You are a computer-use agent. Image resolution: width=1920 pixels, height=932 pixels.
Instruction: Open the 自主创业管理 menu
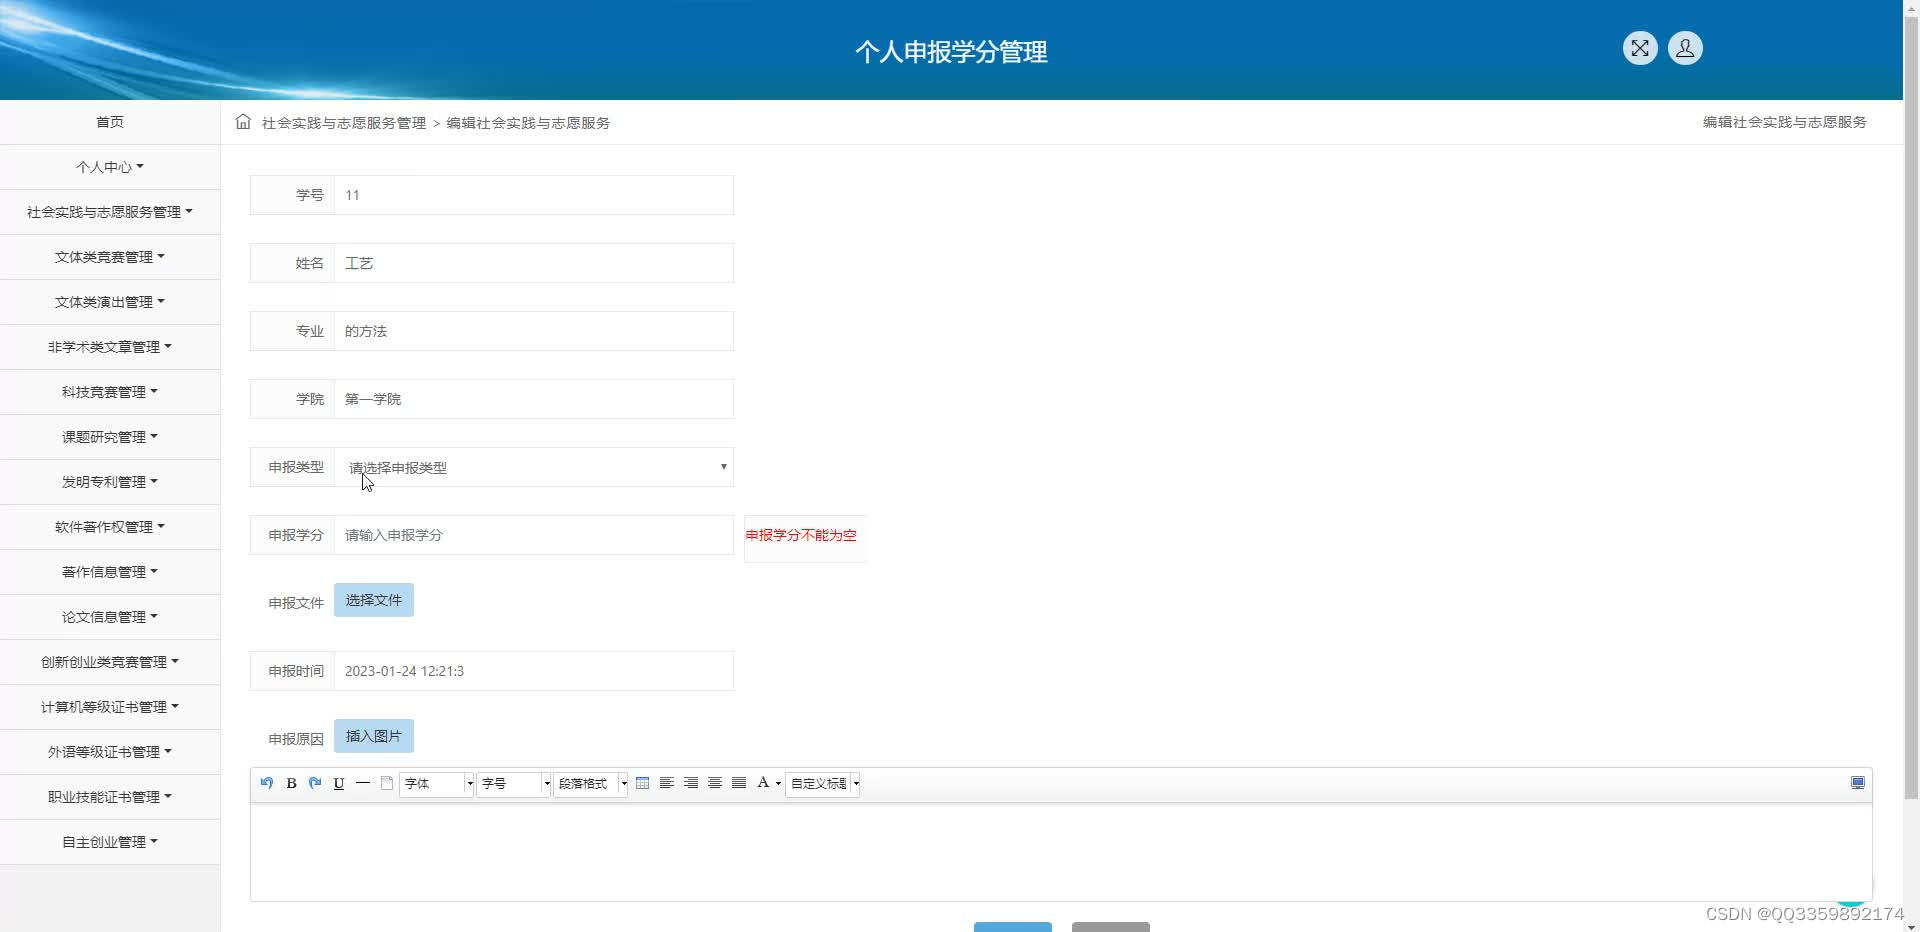(x=110, y=842)
